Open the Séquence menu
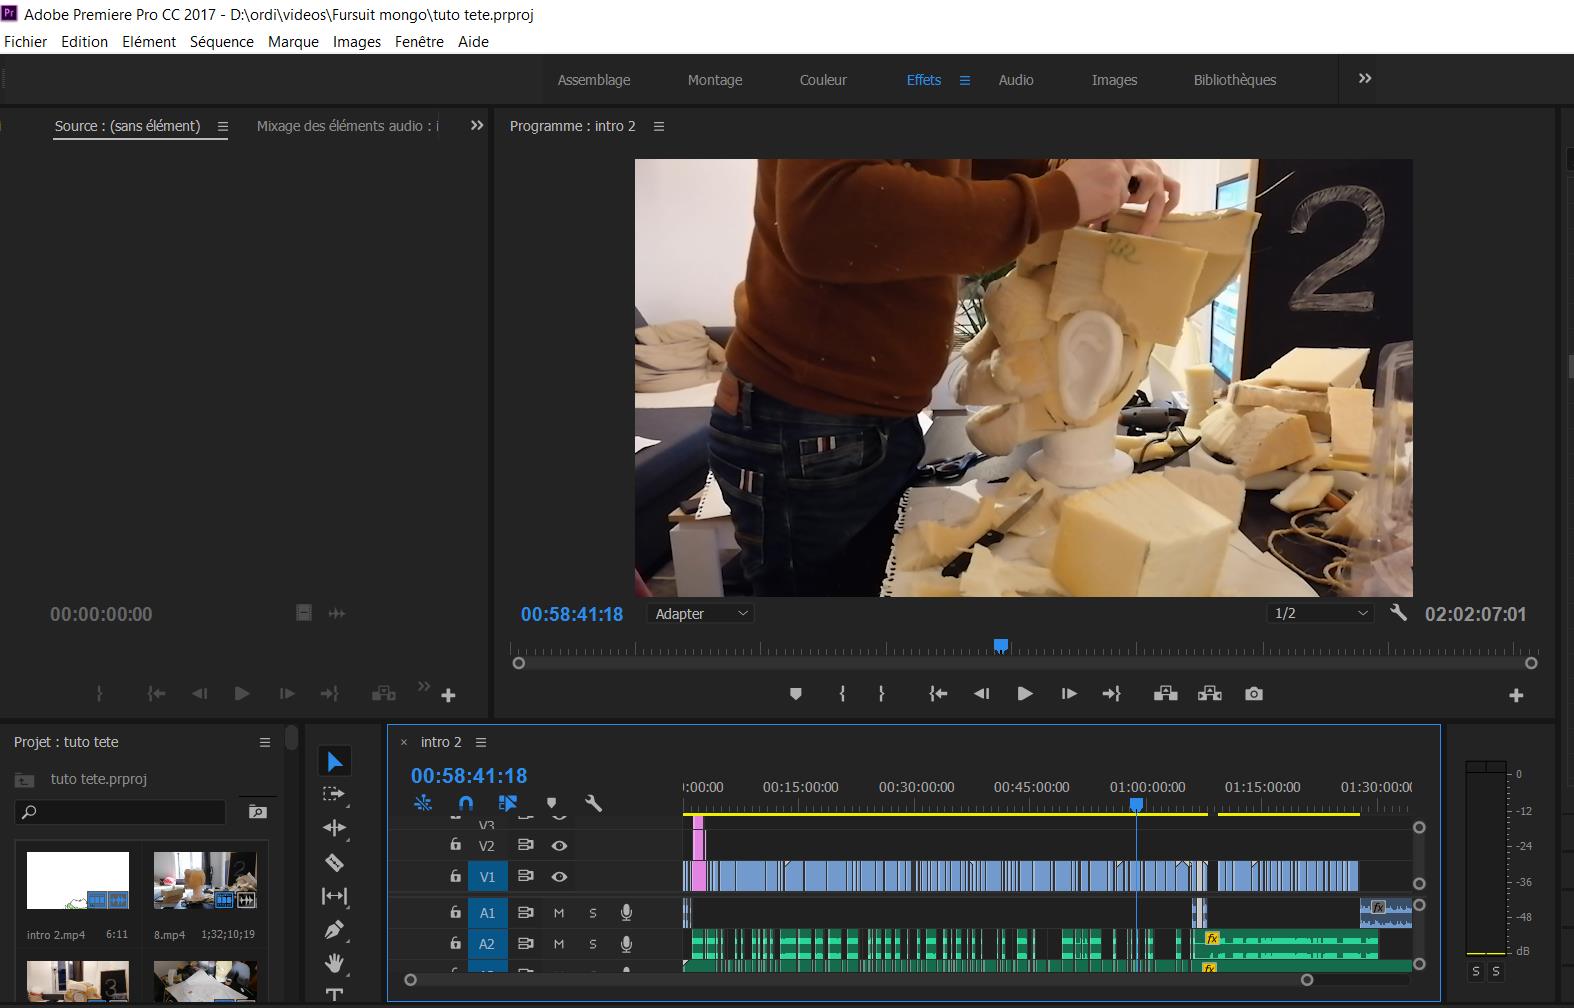The image size is (1574, 1008). click(x=221, y=42)
